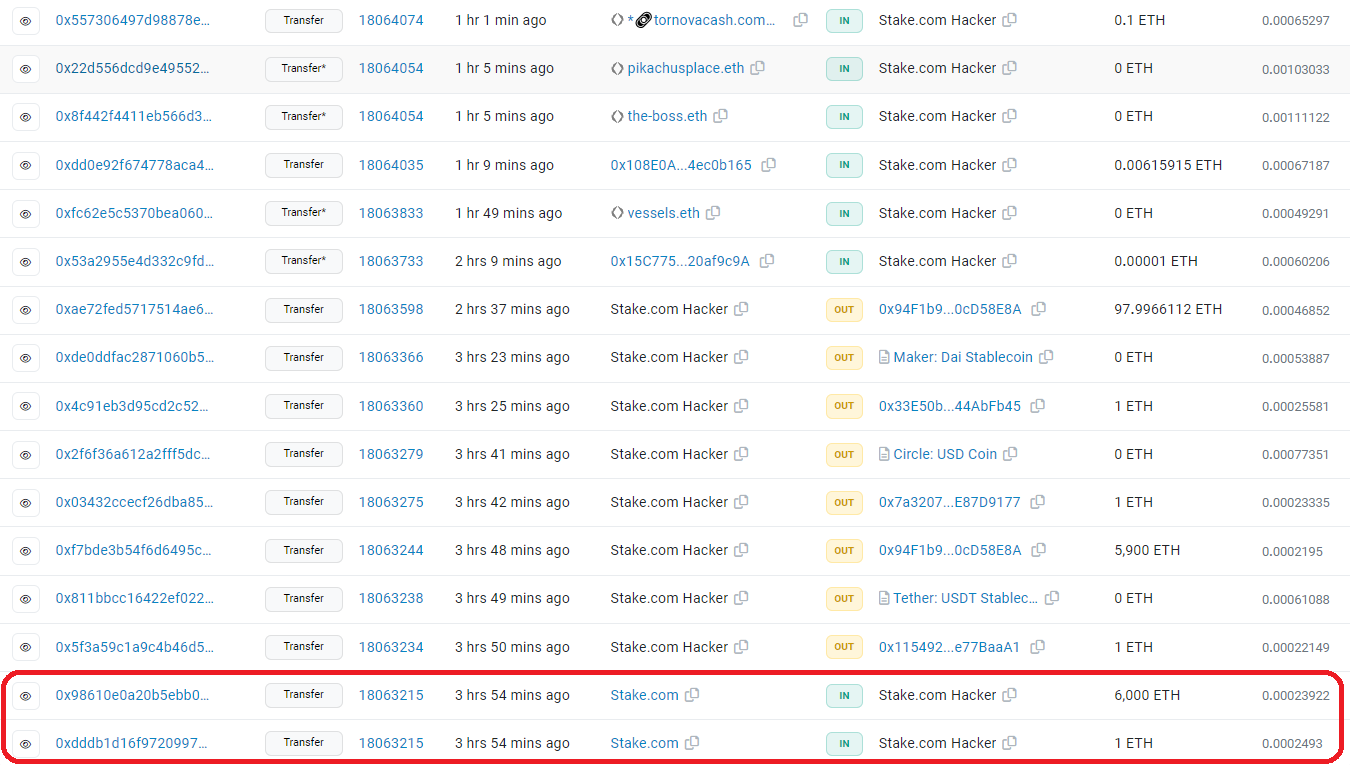Image resolution: width=1350 pixels, height=765 pixels.
Task: Copy pikachusplace.eth address
Action: [x=758, y=68]
